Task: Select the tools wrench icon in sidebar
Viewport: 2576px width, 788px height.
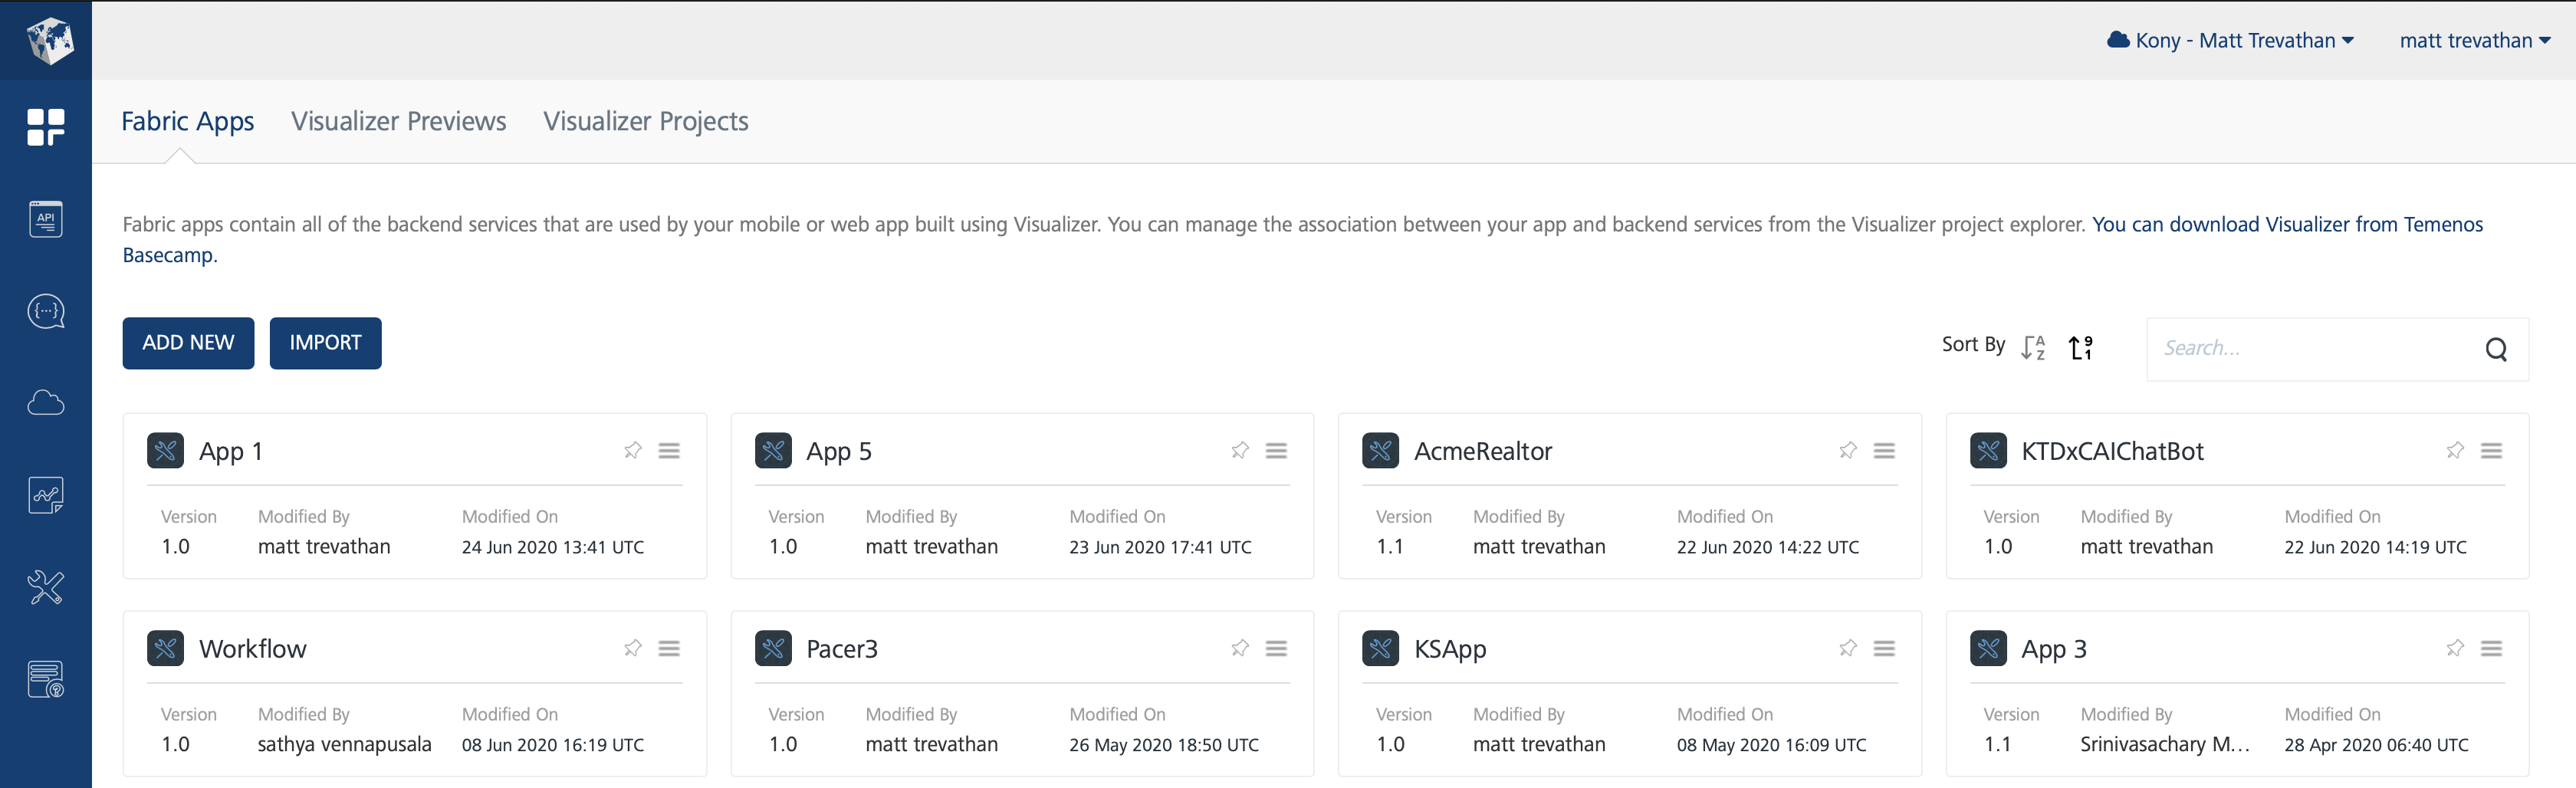Action: [45, 587]
